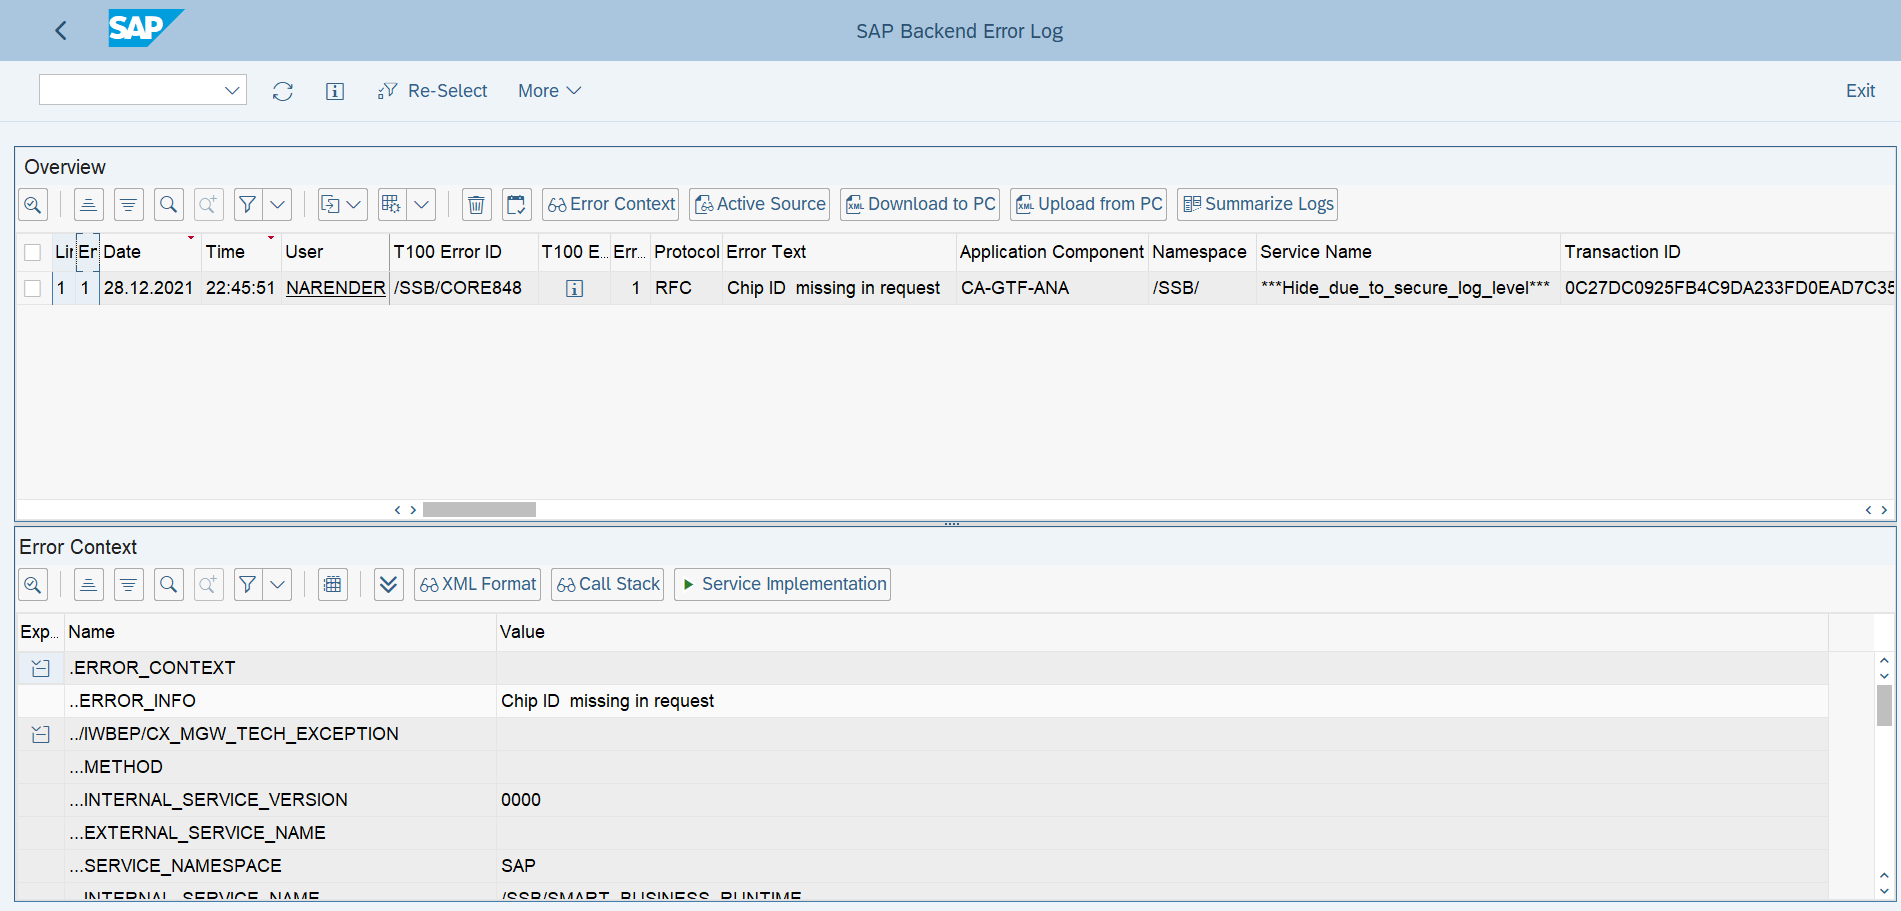Check the header checkbox to select all entries
The image size is (1901, 911).
[x=32, y=252]
